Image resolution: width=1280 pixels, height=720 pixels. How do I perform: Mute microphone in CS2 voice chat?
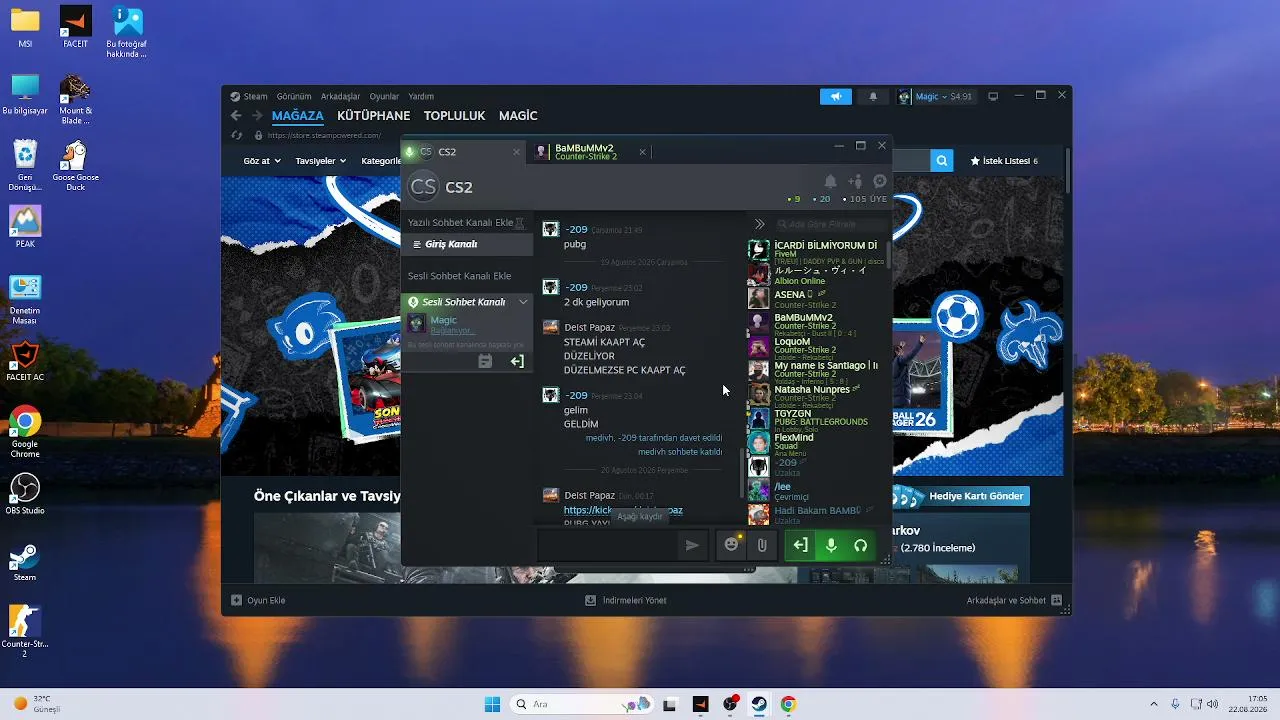click(x=830, y=545)
